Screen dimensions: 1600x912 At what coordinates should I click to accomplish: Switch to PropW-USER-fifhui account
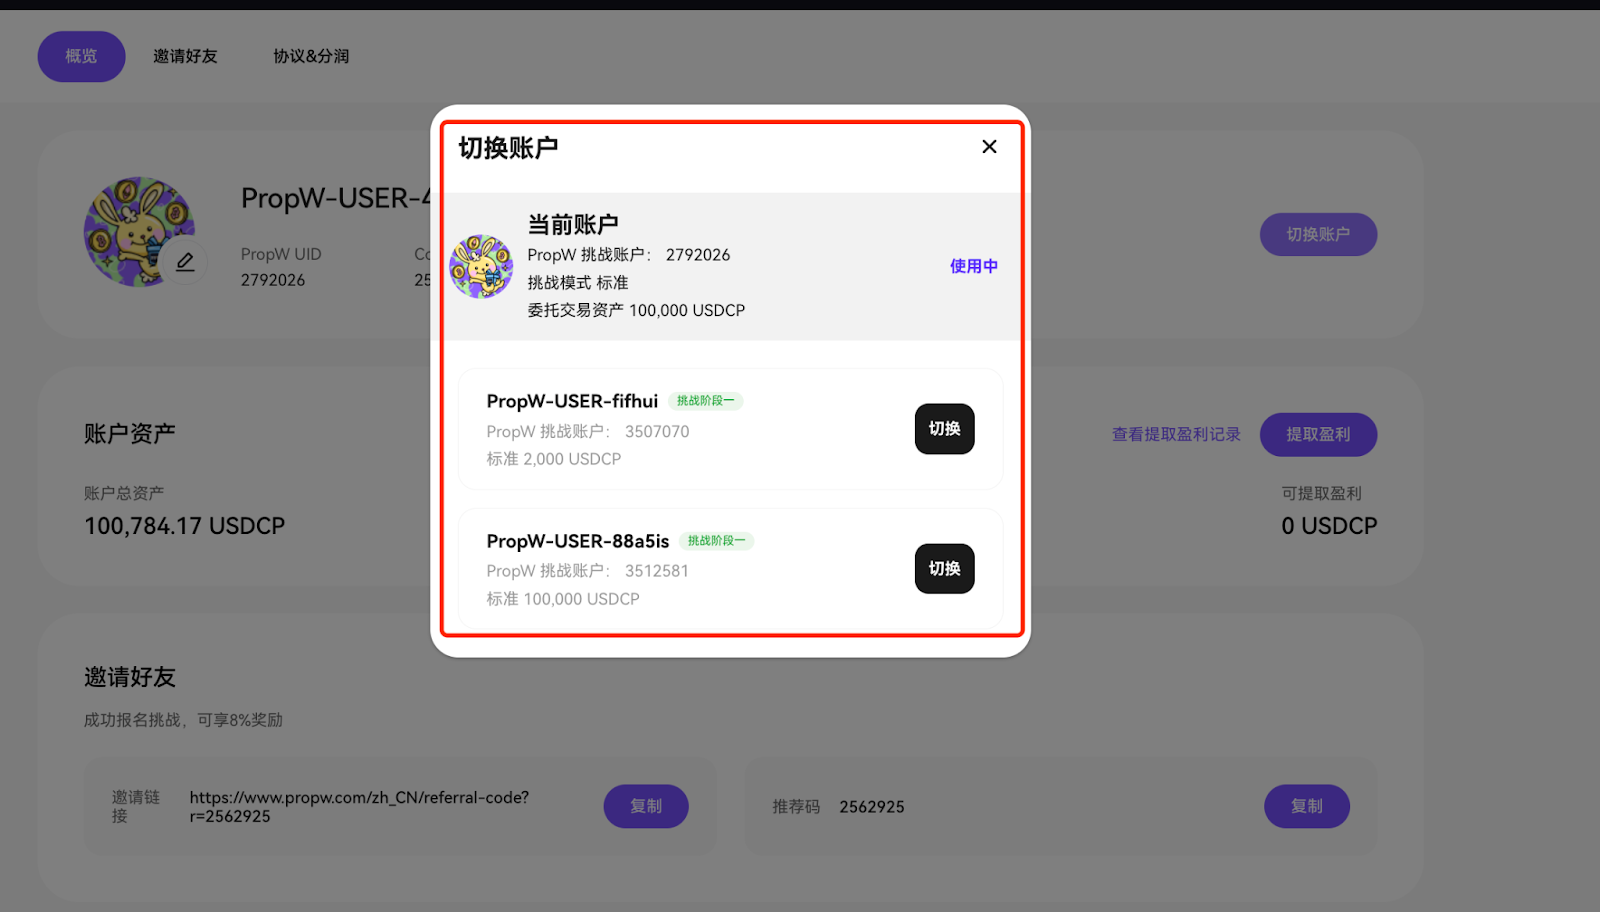click(944, 429)
